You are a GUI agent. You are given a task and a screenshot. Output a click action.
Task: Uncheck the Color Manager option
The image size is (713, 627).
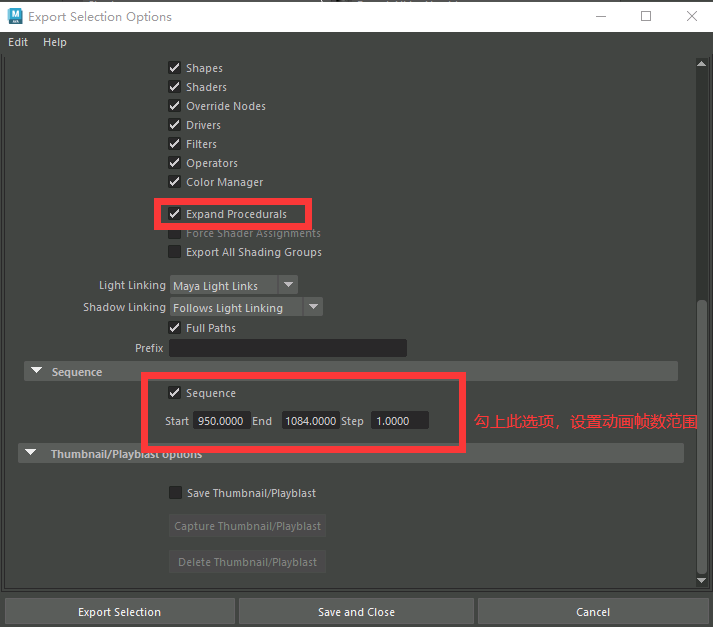click(175, 182)
